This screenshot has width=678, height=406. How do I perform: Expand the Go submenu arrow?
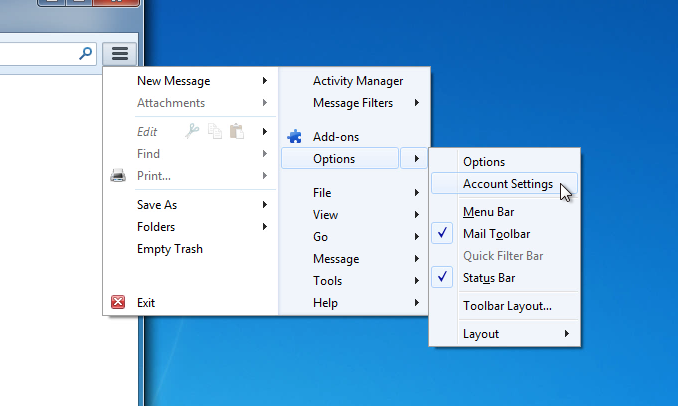[x=416, y=237]
